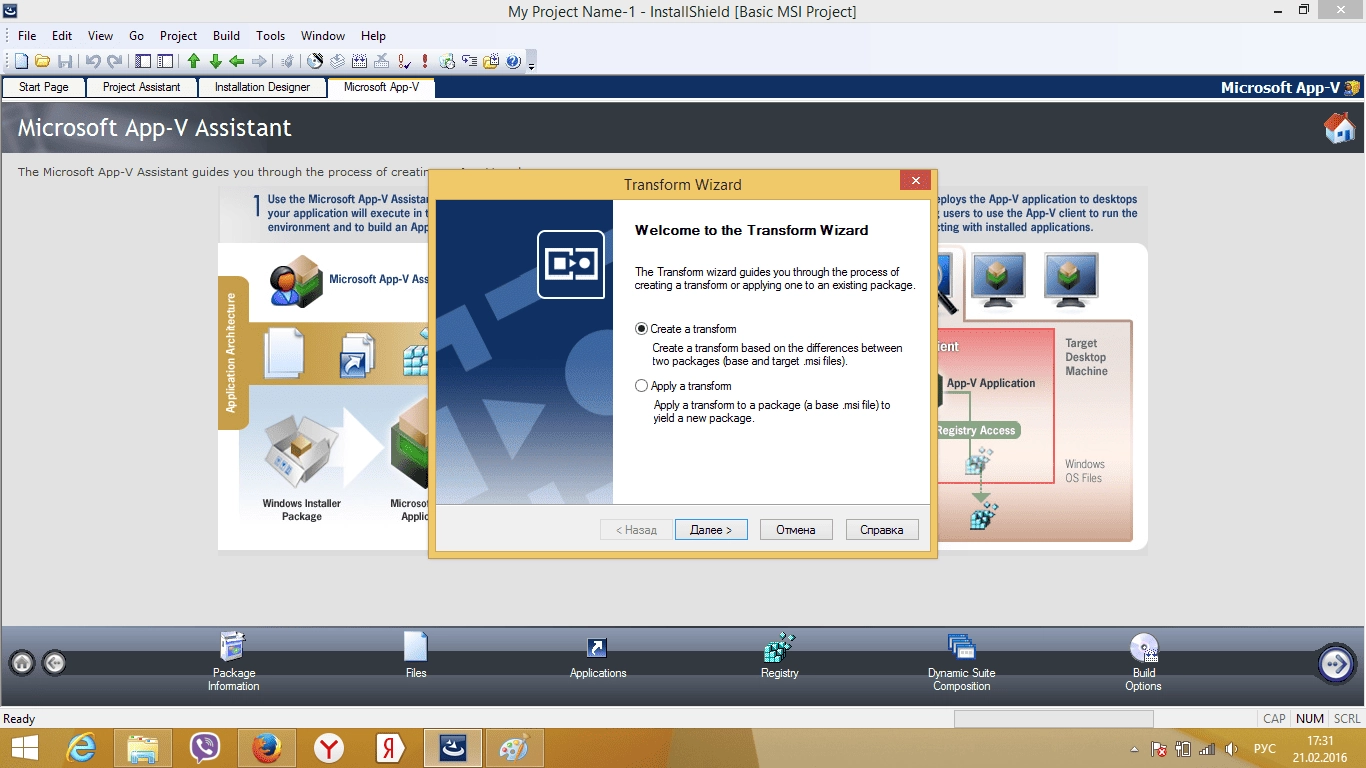The width and height of the screenshot is (1366, 768).
Task: Click the Open Project folder icon
Action: coord(43,62)
